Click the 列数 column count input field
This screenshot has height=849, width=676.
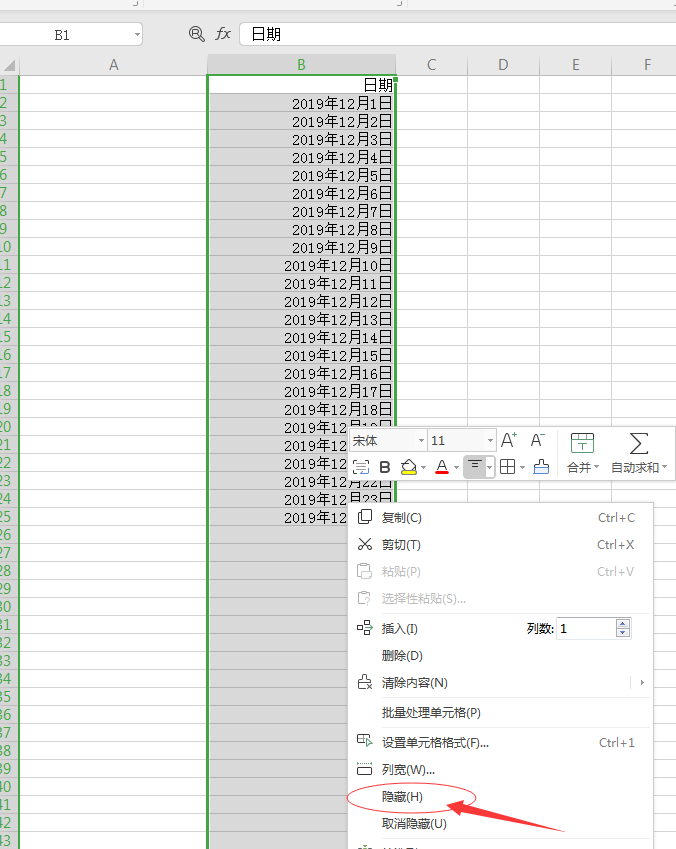tap(586, 628)
